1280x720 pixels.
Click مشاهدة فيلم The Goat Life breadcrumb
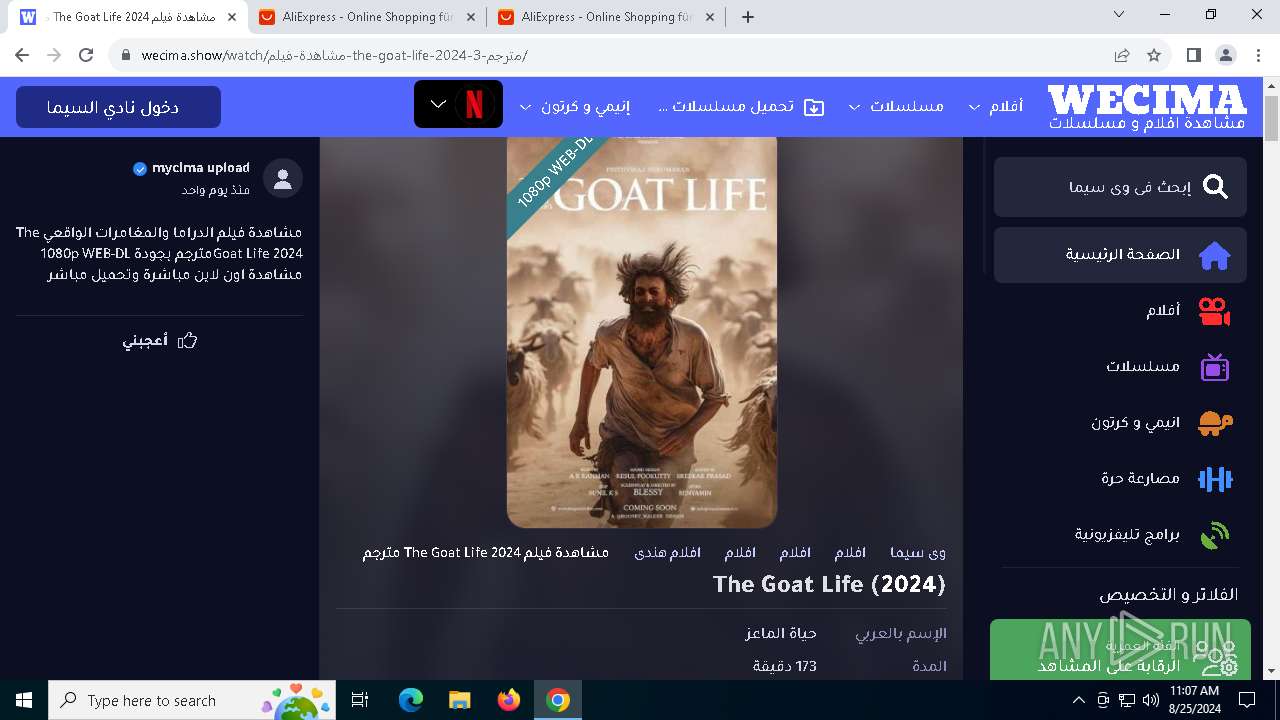pos(485,552)
